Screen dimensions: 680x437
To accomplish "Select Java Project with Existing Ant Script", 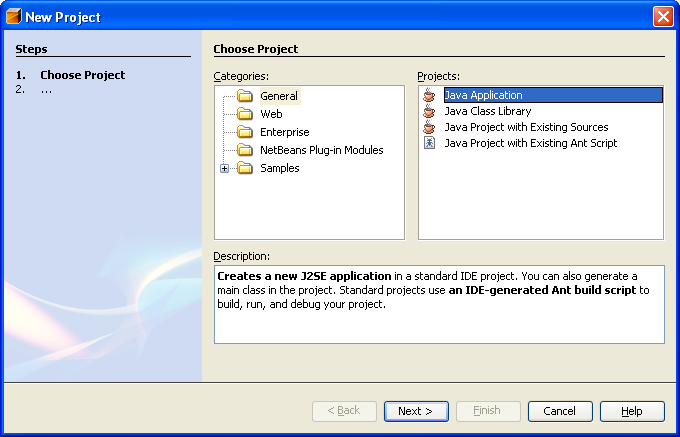I will (x=530, y=143).
